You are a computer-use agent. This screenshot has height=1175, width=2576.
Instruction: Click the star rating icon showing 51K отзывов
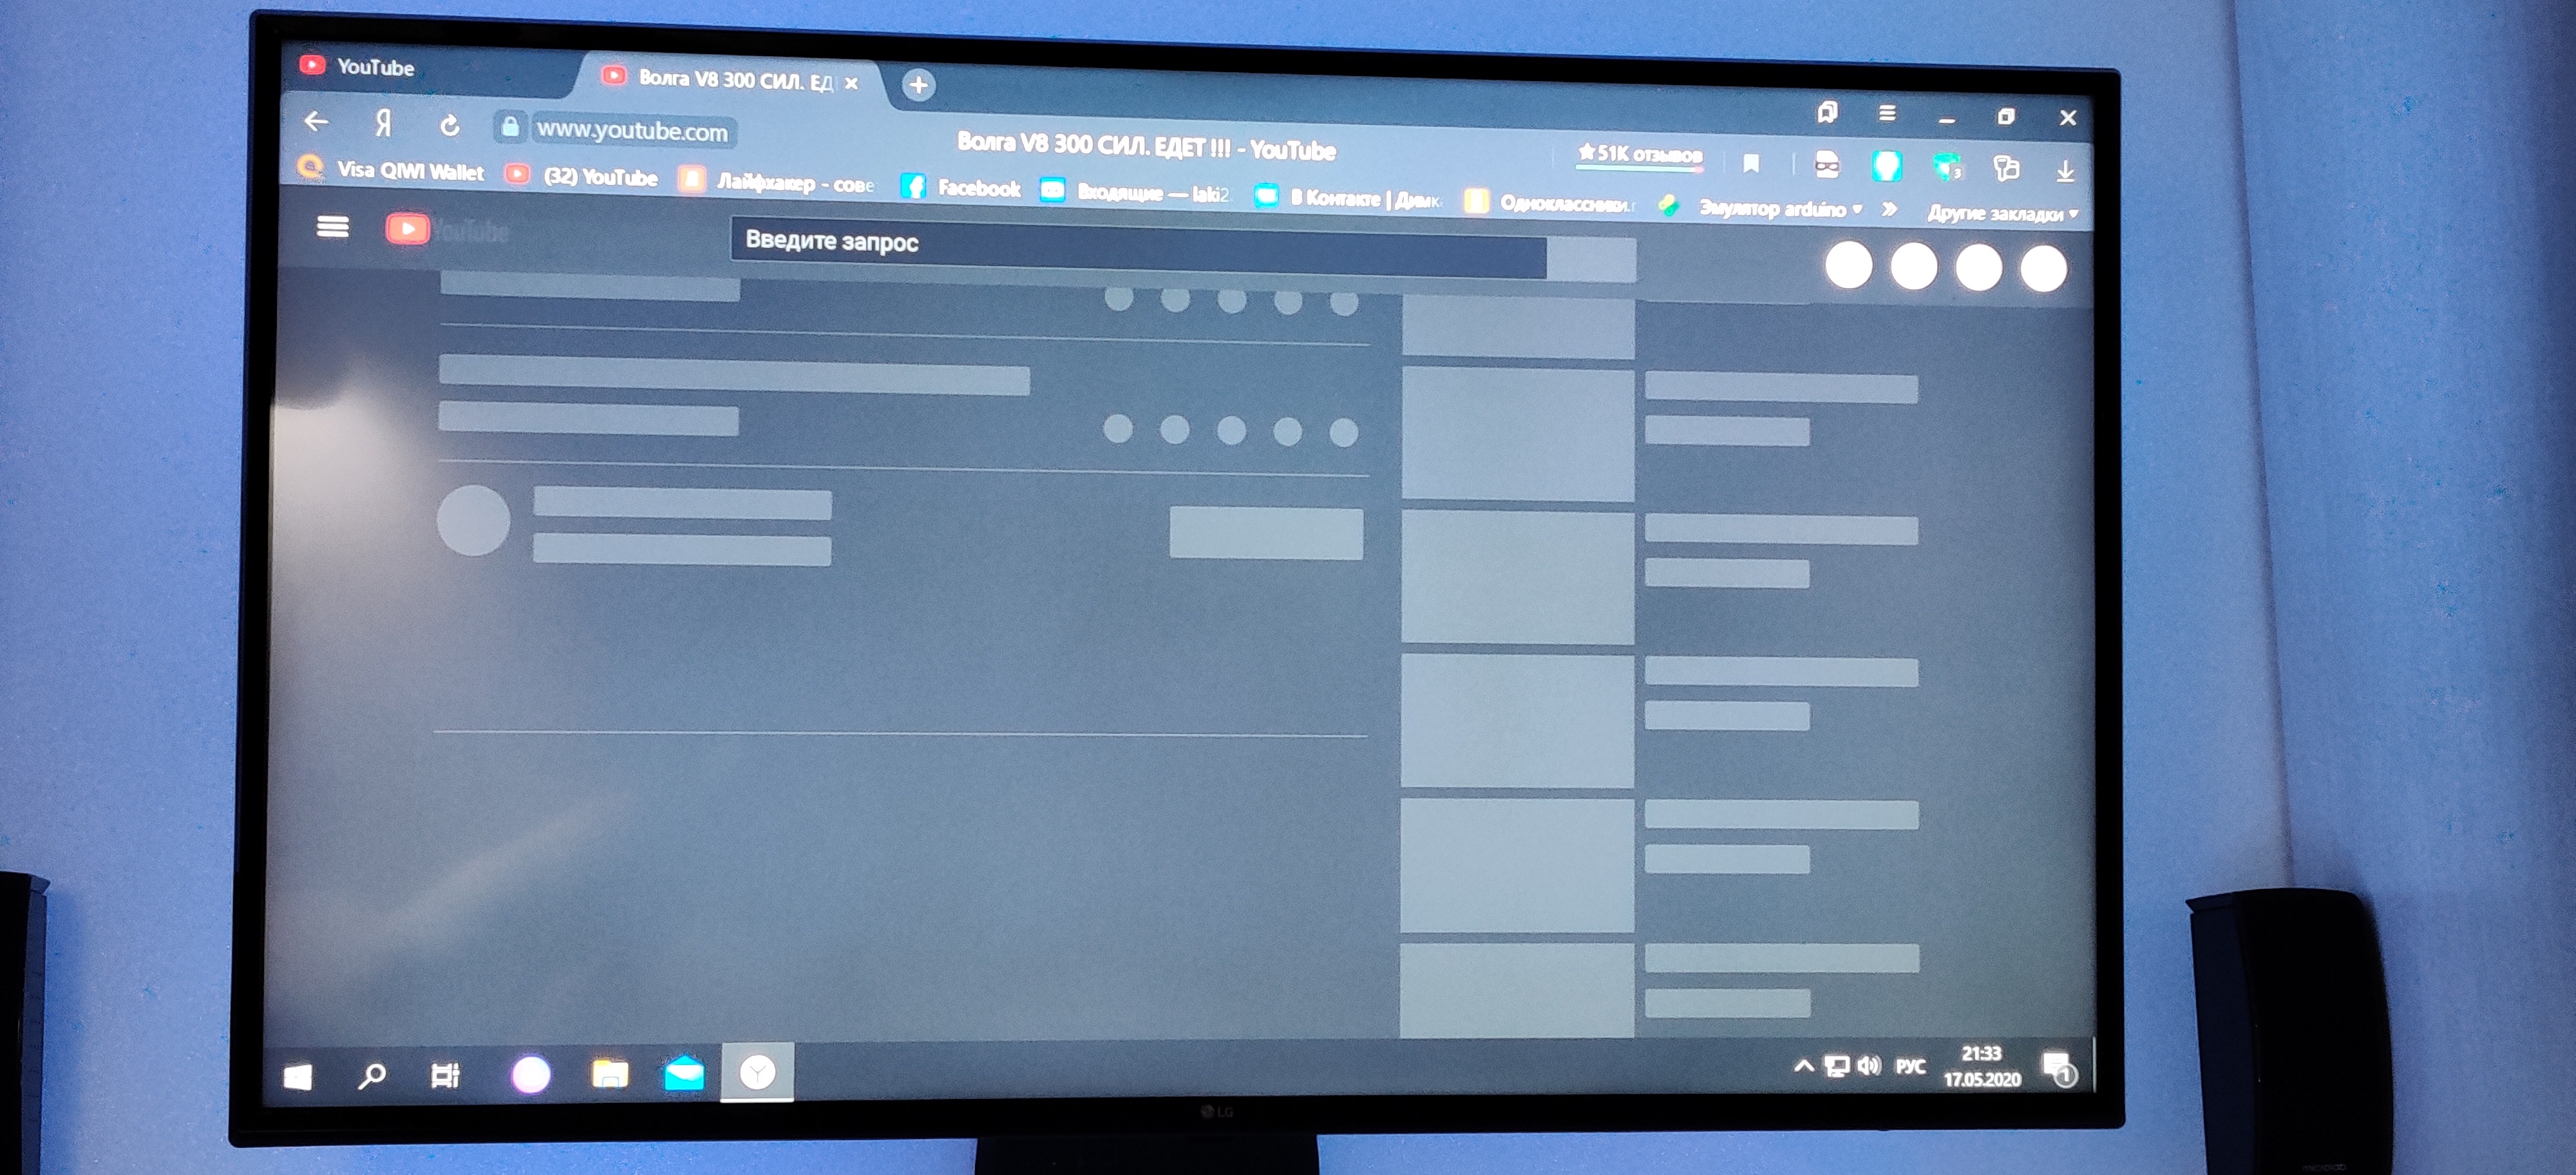pos(1571,151)
